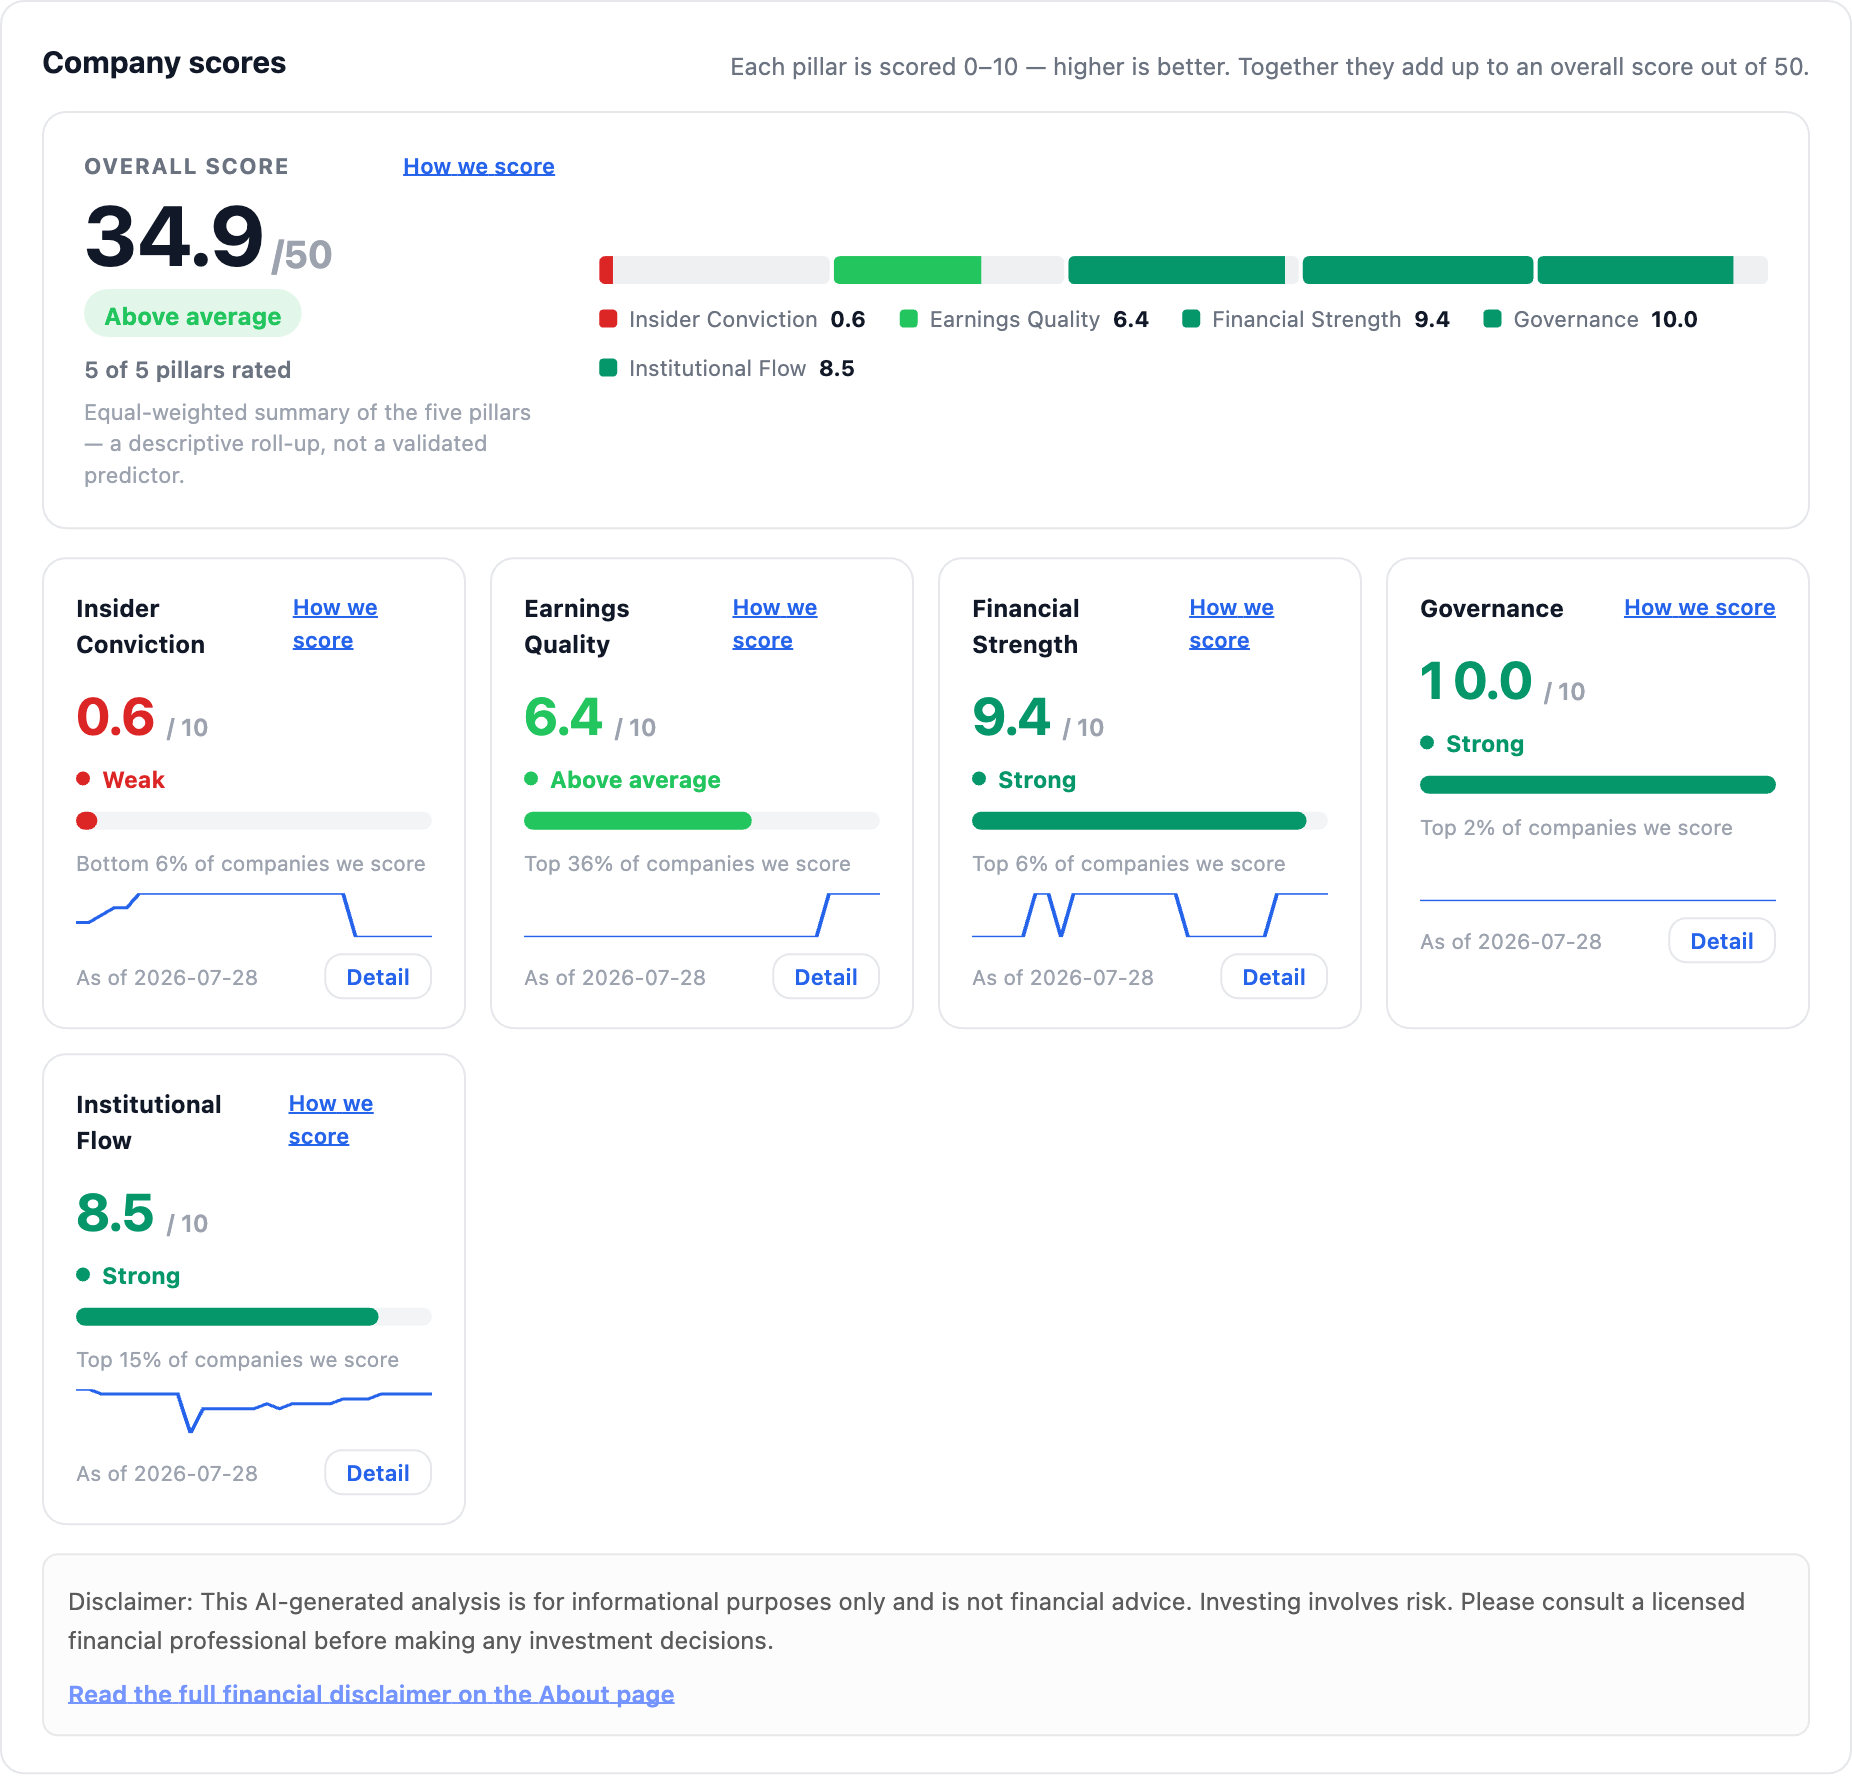
Task: Click Financial Strength legend swatch
Action: point(1191,319)
